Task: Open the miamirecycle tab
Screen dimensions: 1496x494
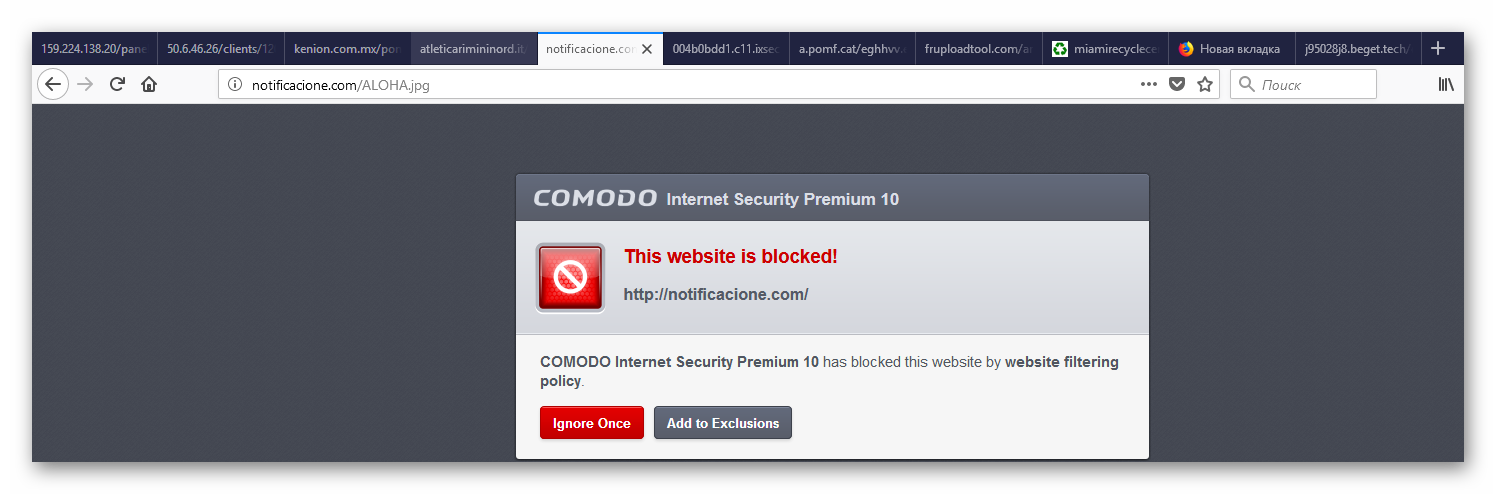Action: click(1105, 49)
